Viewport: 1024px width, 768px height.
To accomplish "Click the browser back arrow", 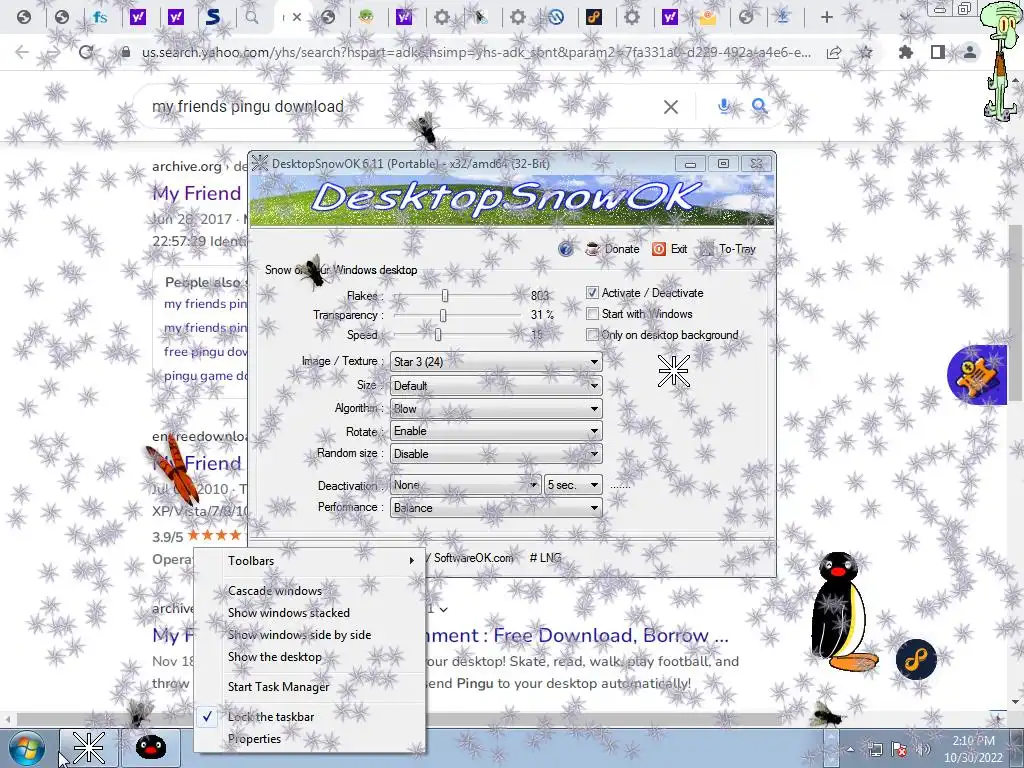I will (x=22, y=52).
